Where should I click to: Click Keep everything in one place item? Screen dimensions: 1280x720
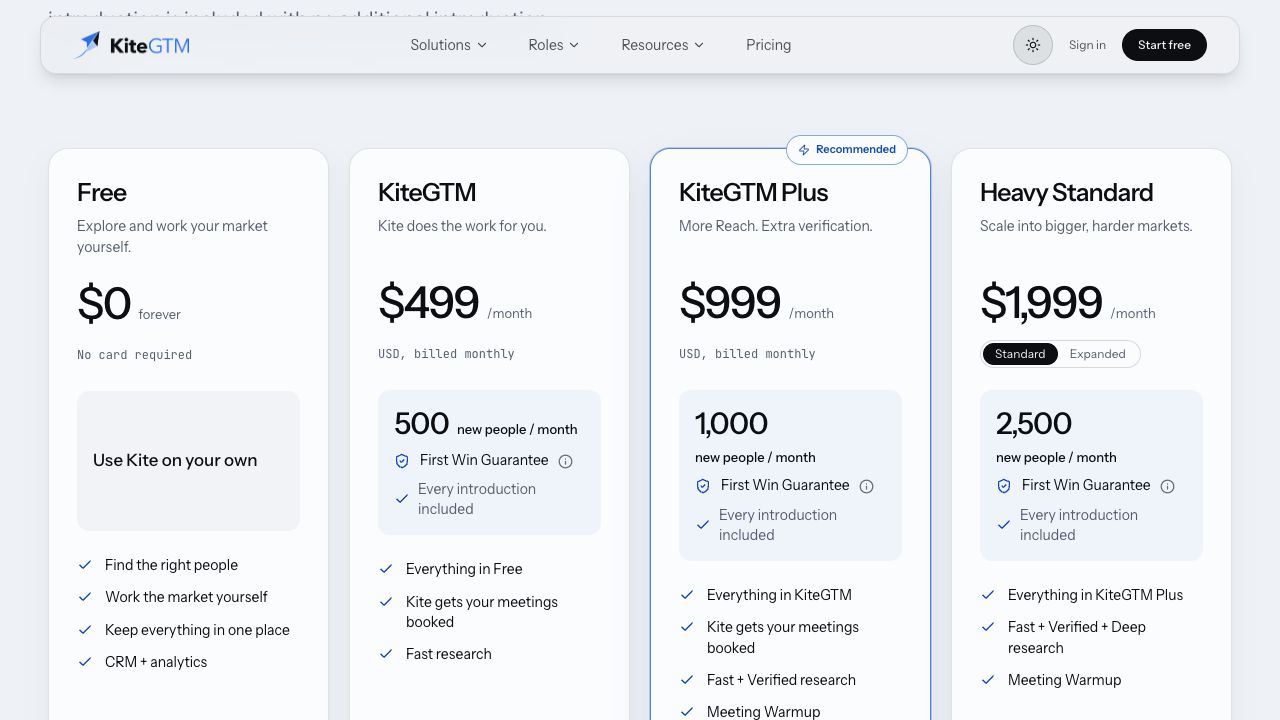[x=197, y=630]
